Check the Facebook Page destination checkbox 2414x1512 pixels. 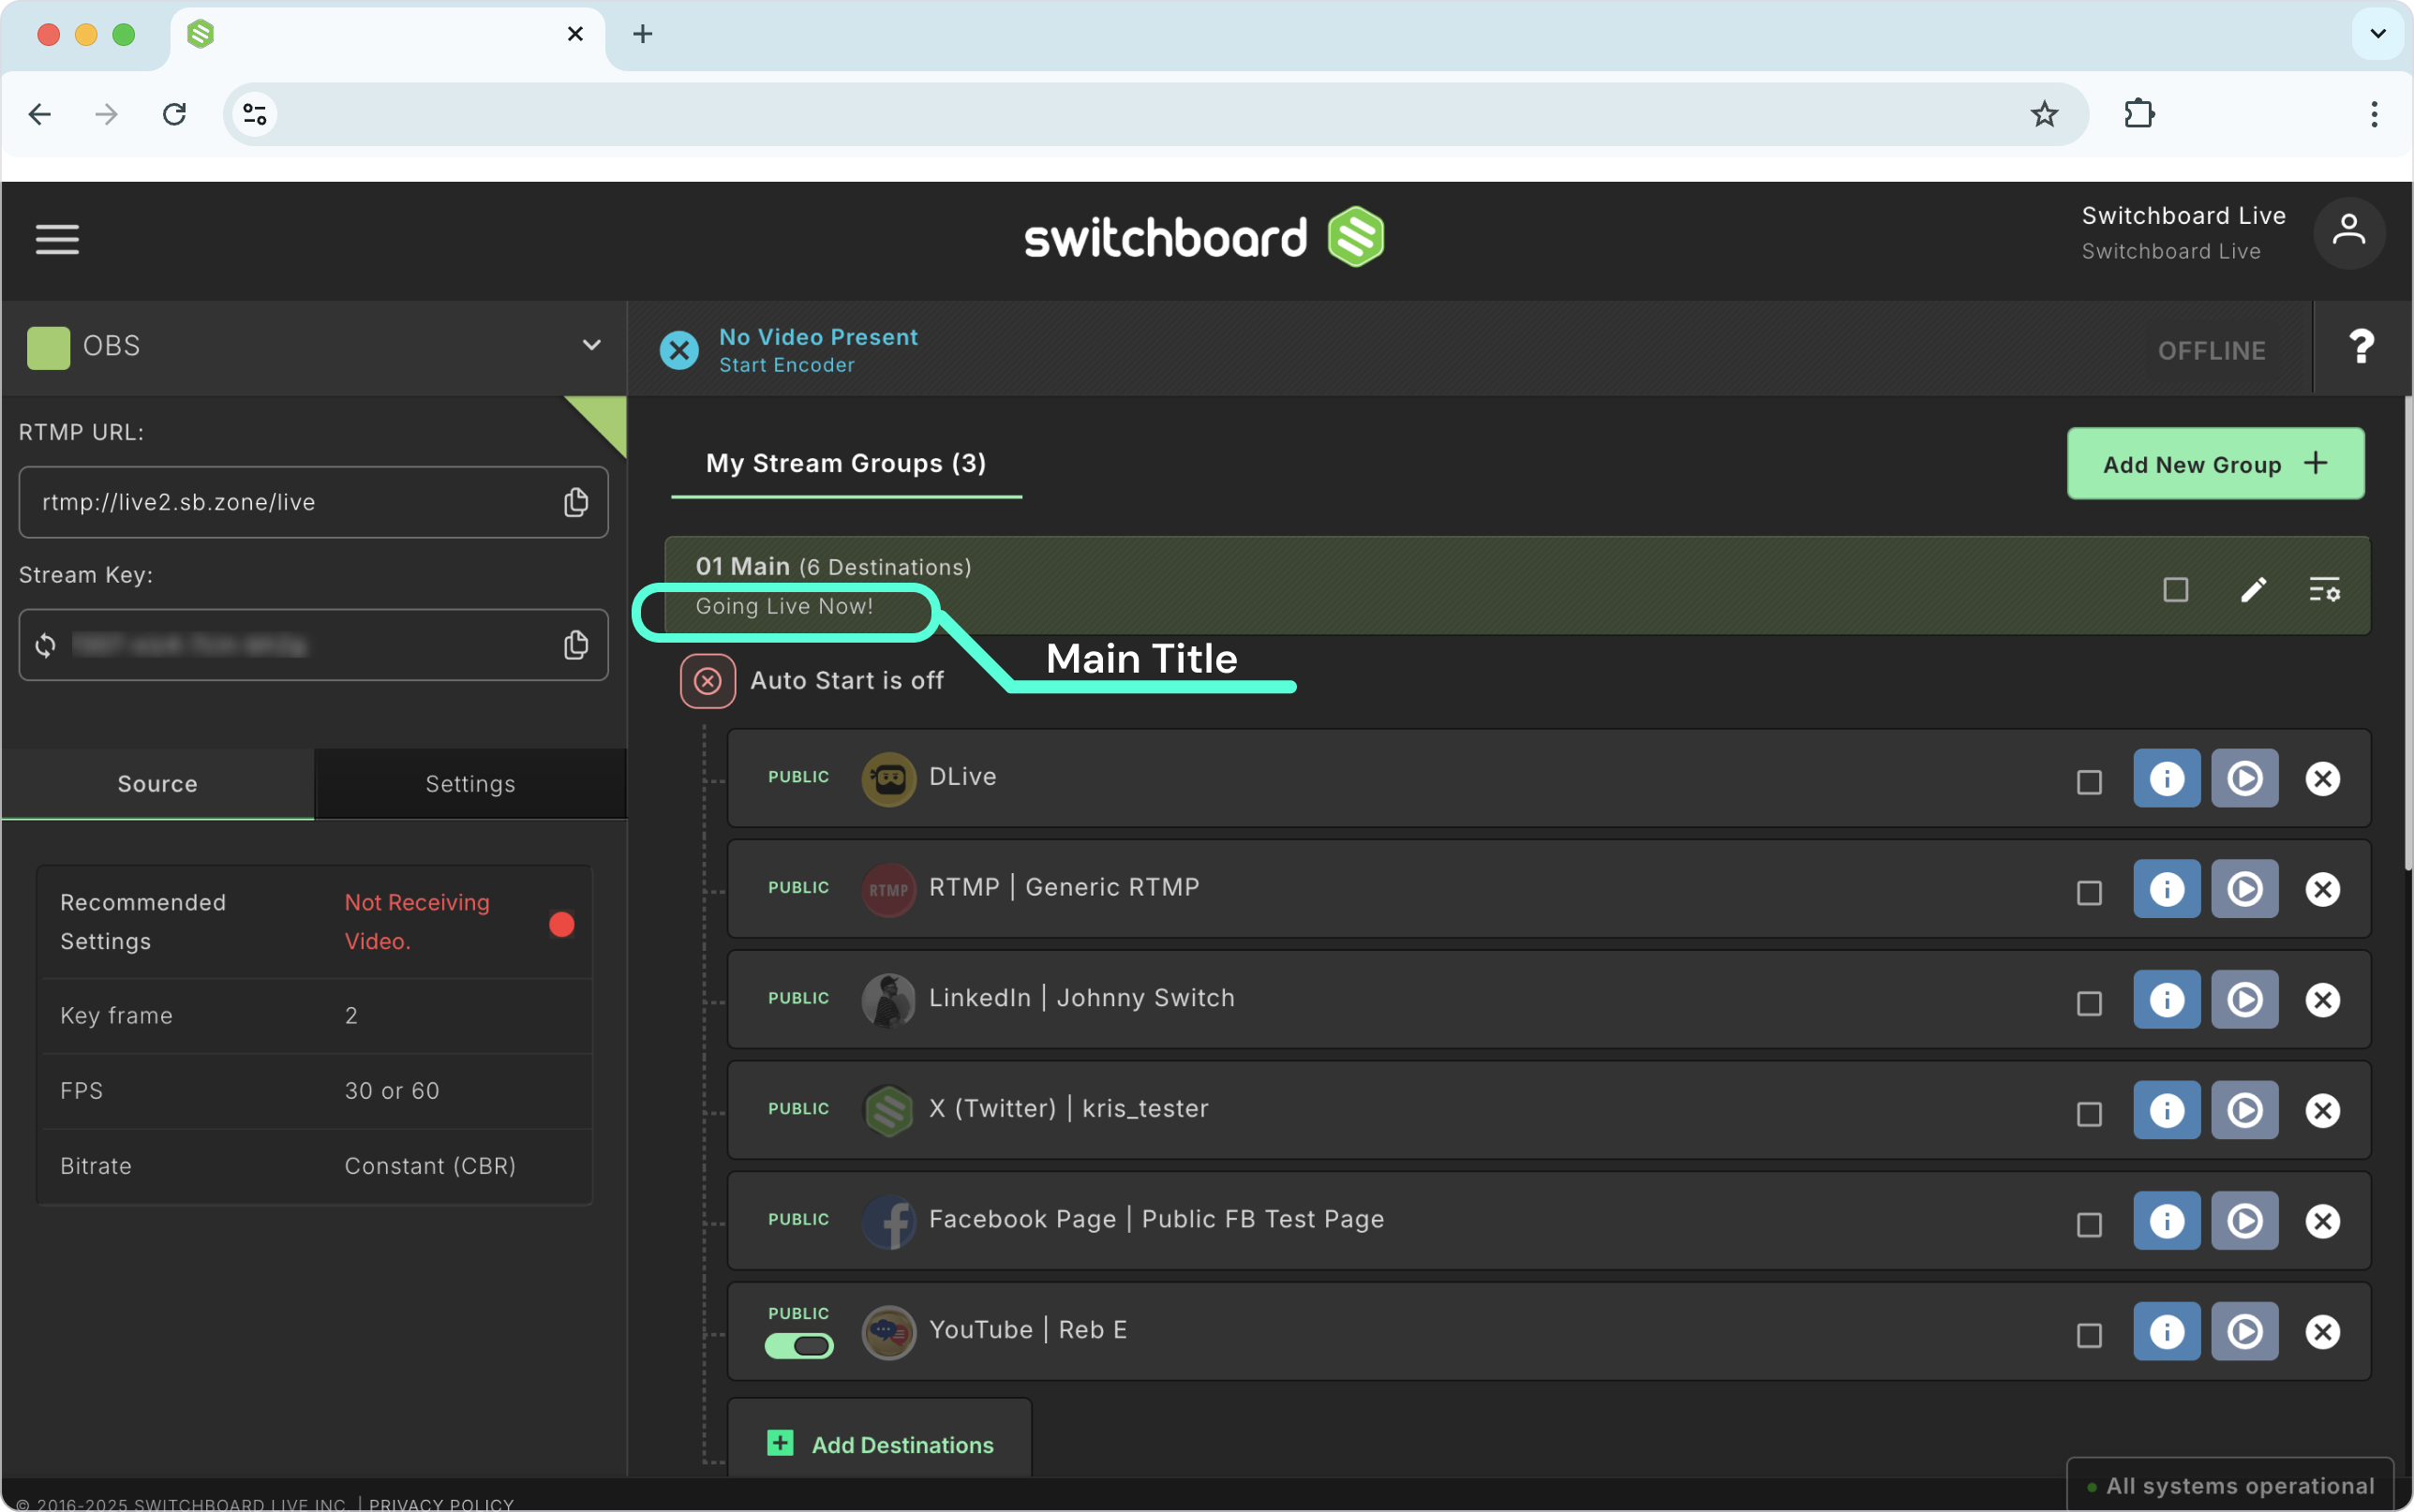pos(2089,1225)
